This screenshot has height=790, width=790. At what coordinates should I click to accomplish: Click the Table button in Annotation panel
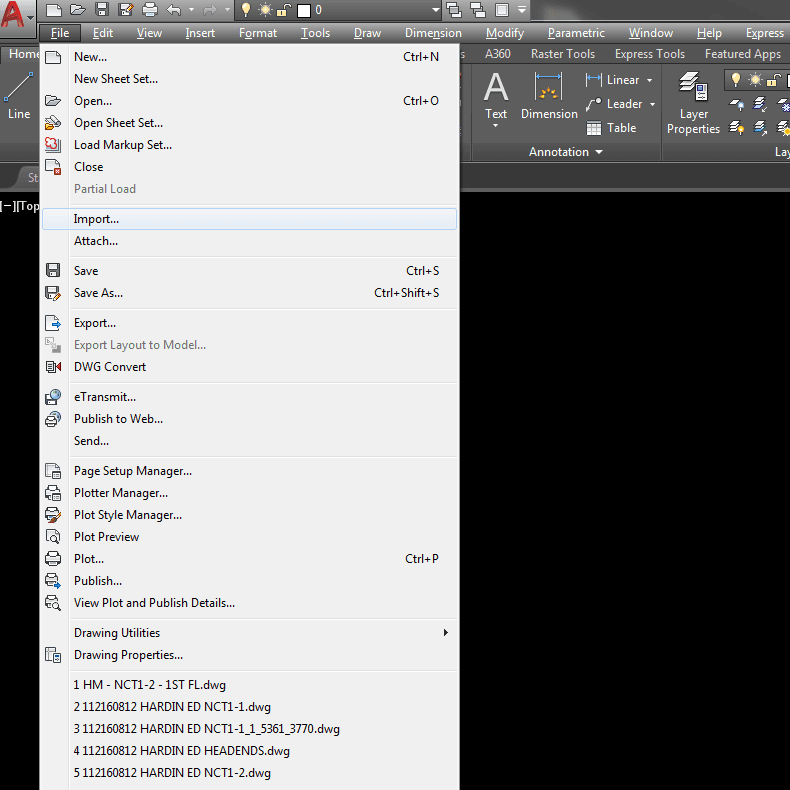click(612, 128)
